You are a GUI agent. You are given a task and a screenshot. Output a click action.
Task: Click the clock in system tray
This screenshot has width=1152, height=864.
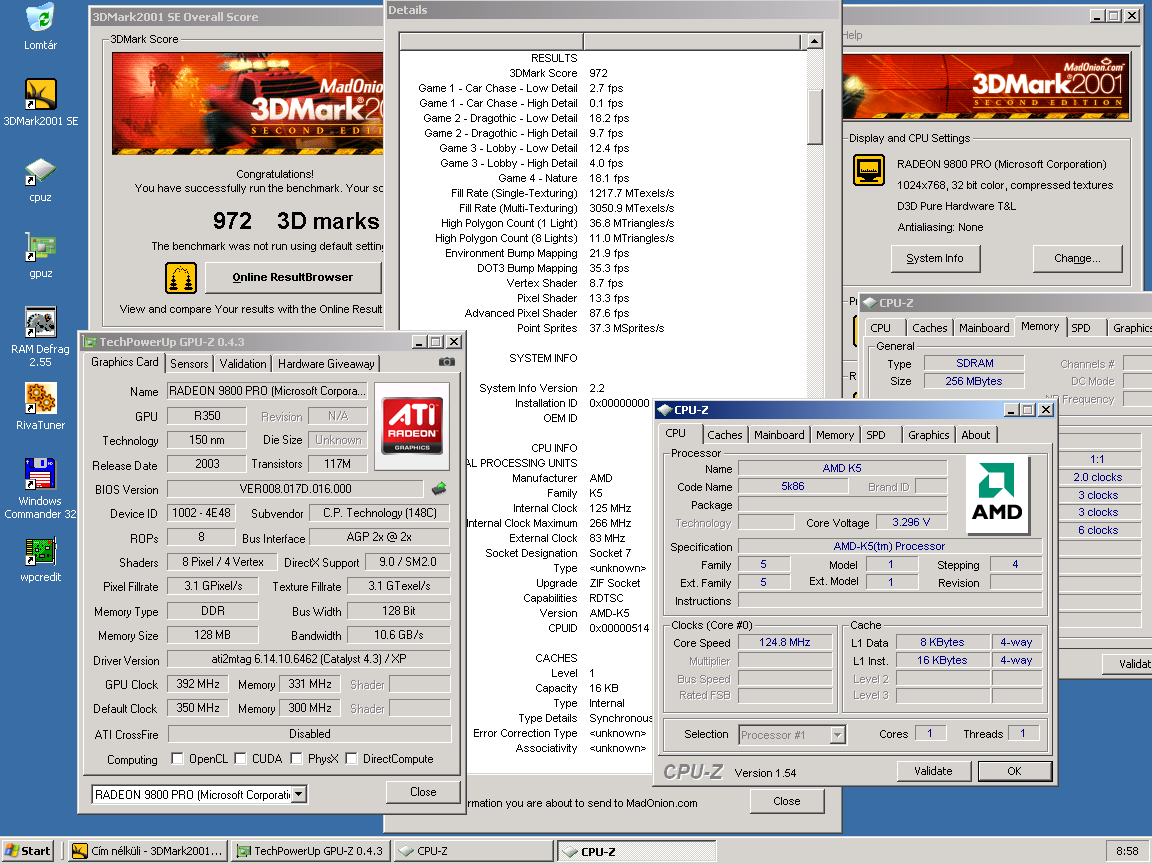tap(1127, 851)
